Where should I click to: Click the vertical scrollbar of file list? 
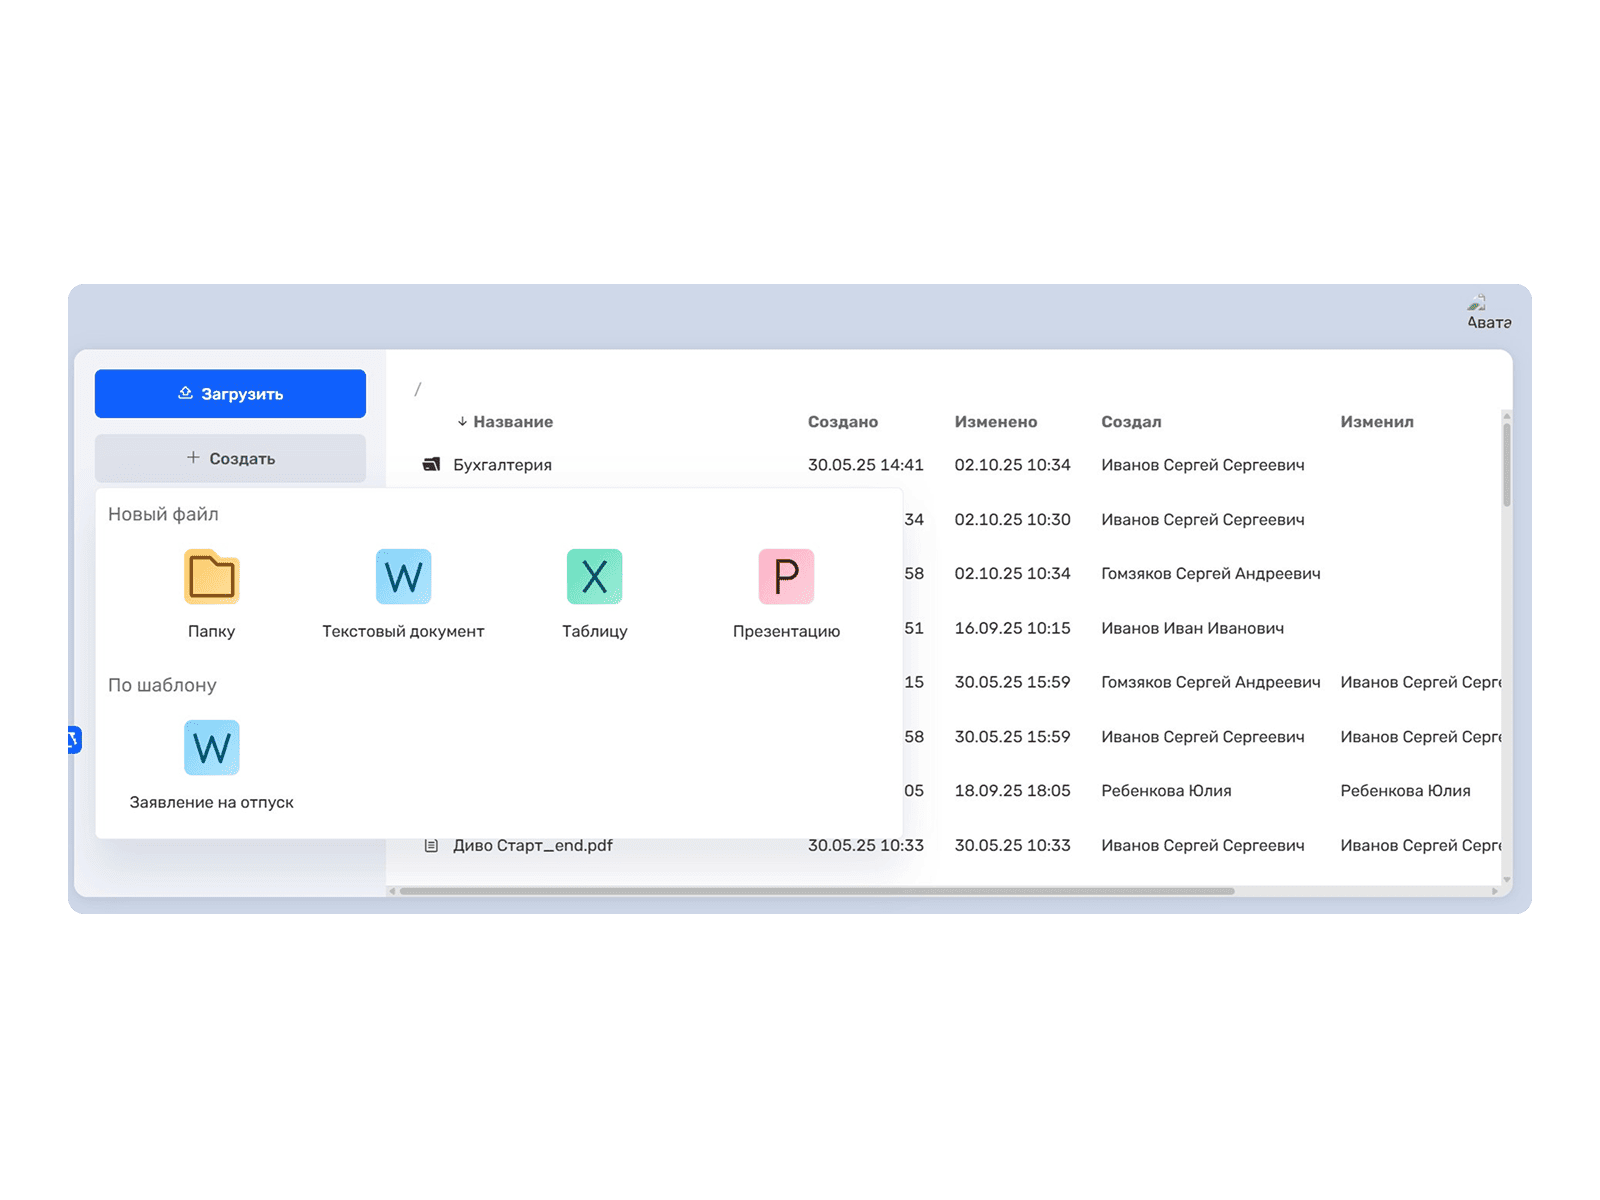[x=1506, y=465]
